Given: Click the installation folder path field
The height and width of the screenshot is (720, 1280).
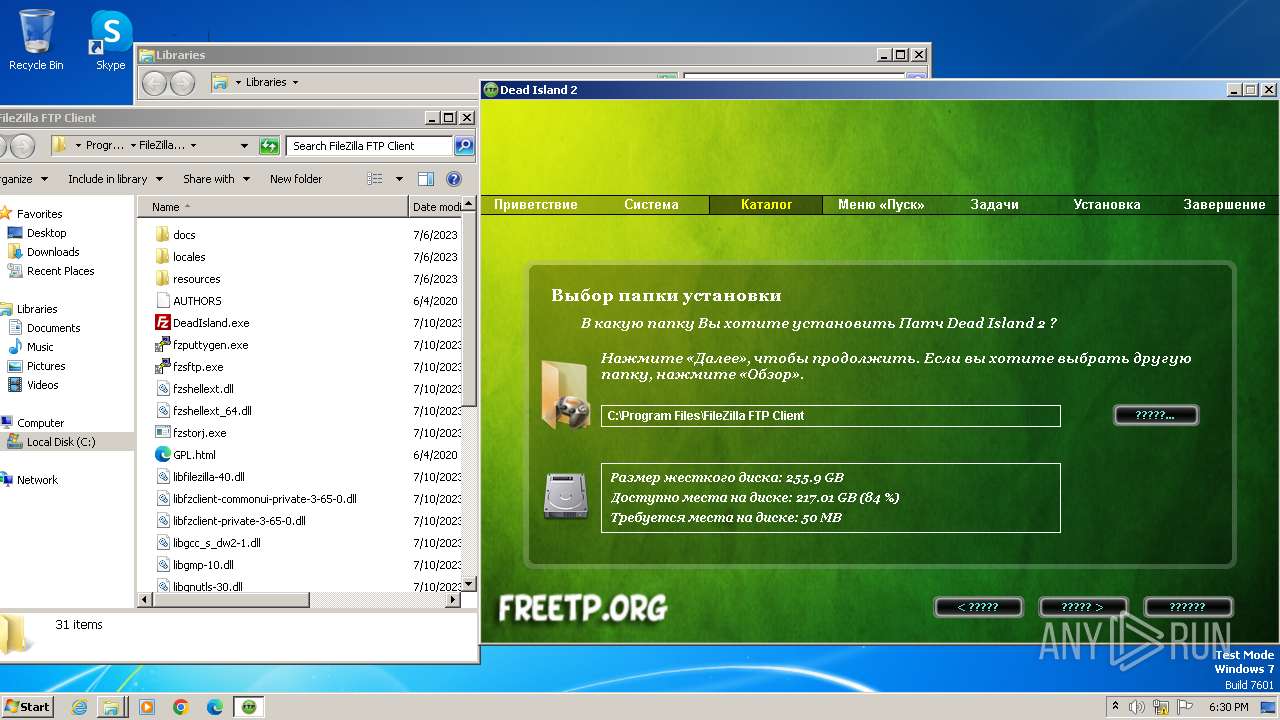Looking at the screenshot, I should tap(830, 416).
